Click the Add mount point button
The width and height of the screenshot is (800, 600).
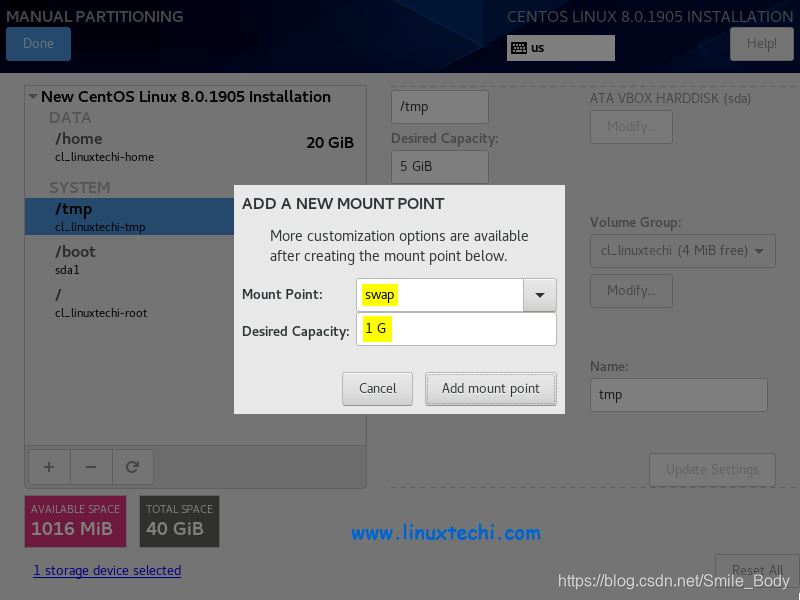tap(490, 389)
